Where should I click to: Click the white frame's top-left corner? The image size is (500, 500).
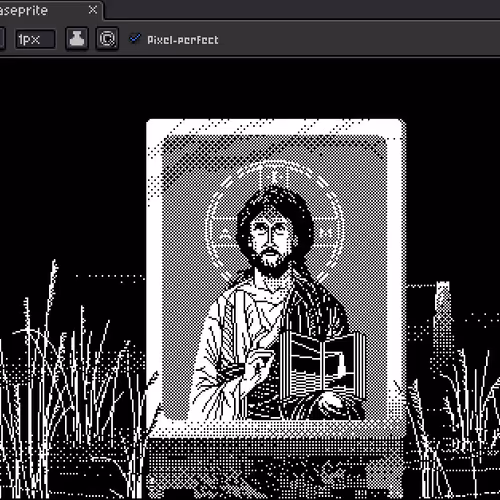click(154, 127)
